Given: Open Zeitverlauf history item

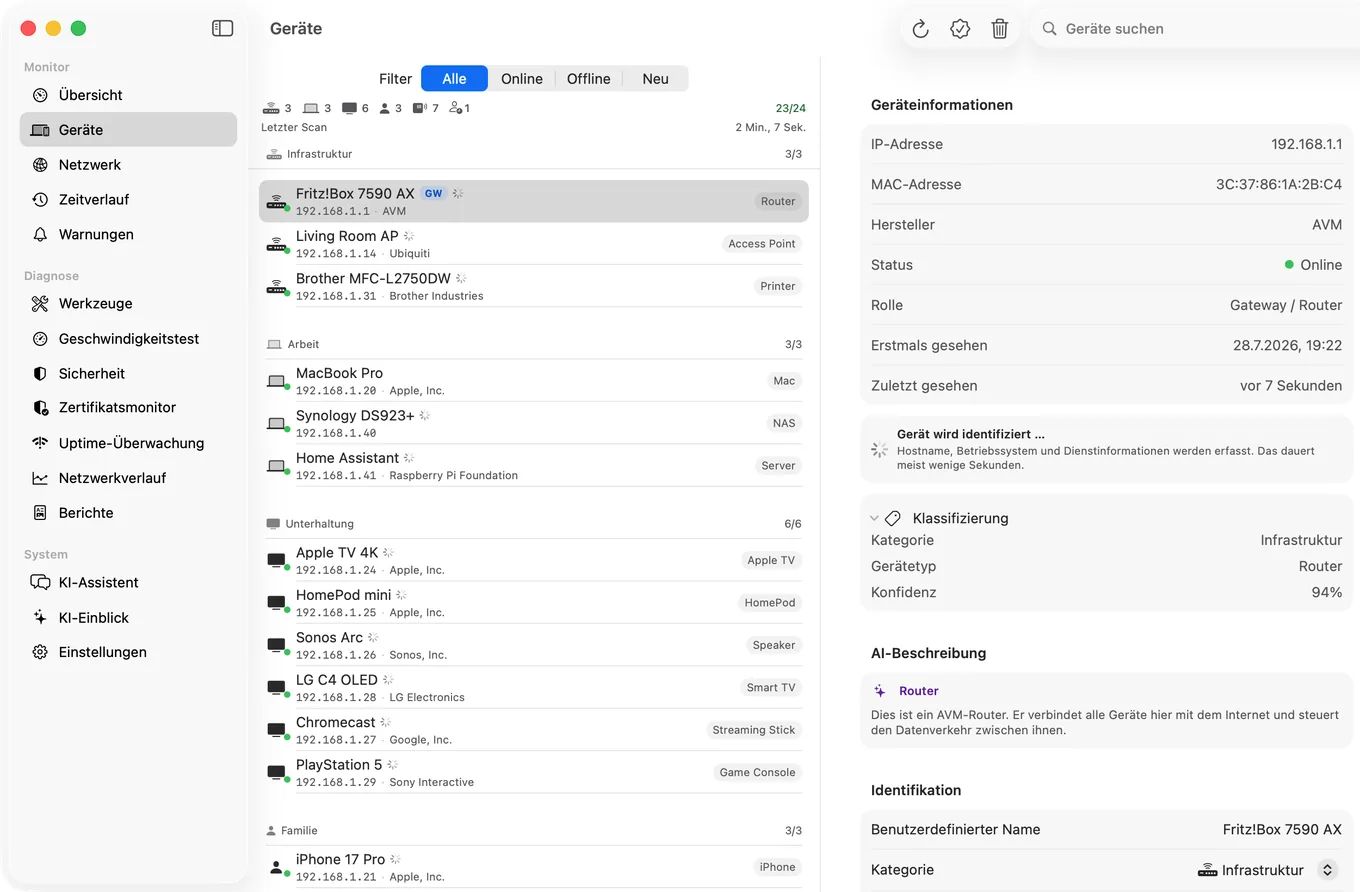Looking at the screenshot, I should pyautogui.click(x=128, y=200).
